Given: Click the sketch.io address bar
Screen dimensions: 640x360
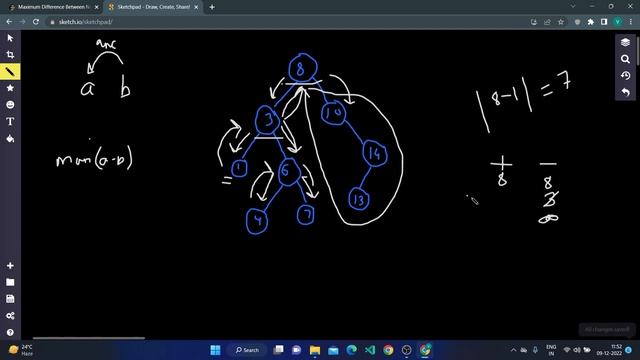Looking at the screenshot, I should click(x=286, y=22).
